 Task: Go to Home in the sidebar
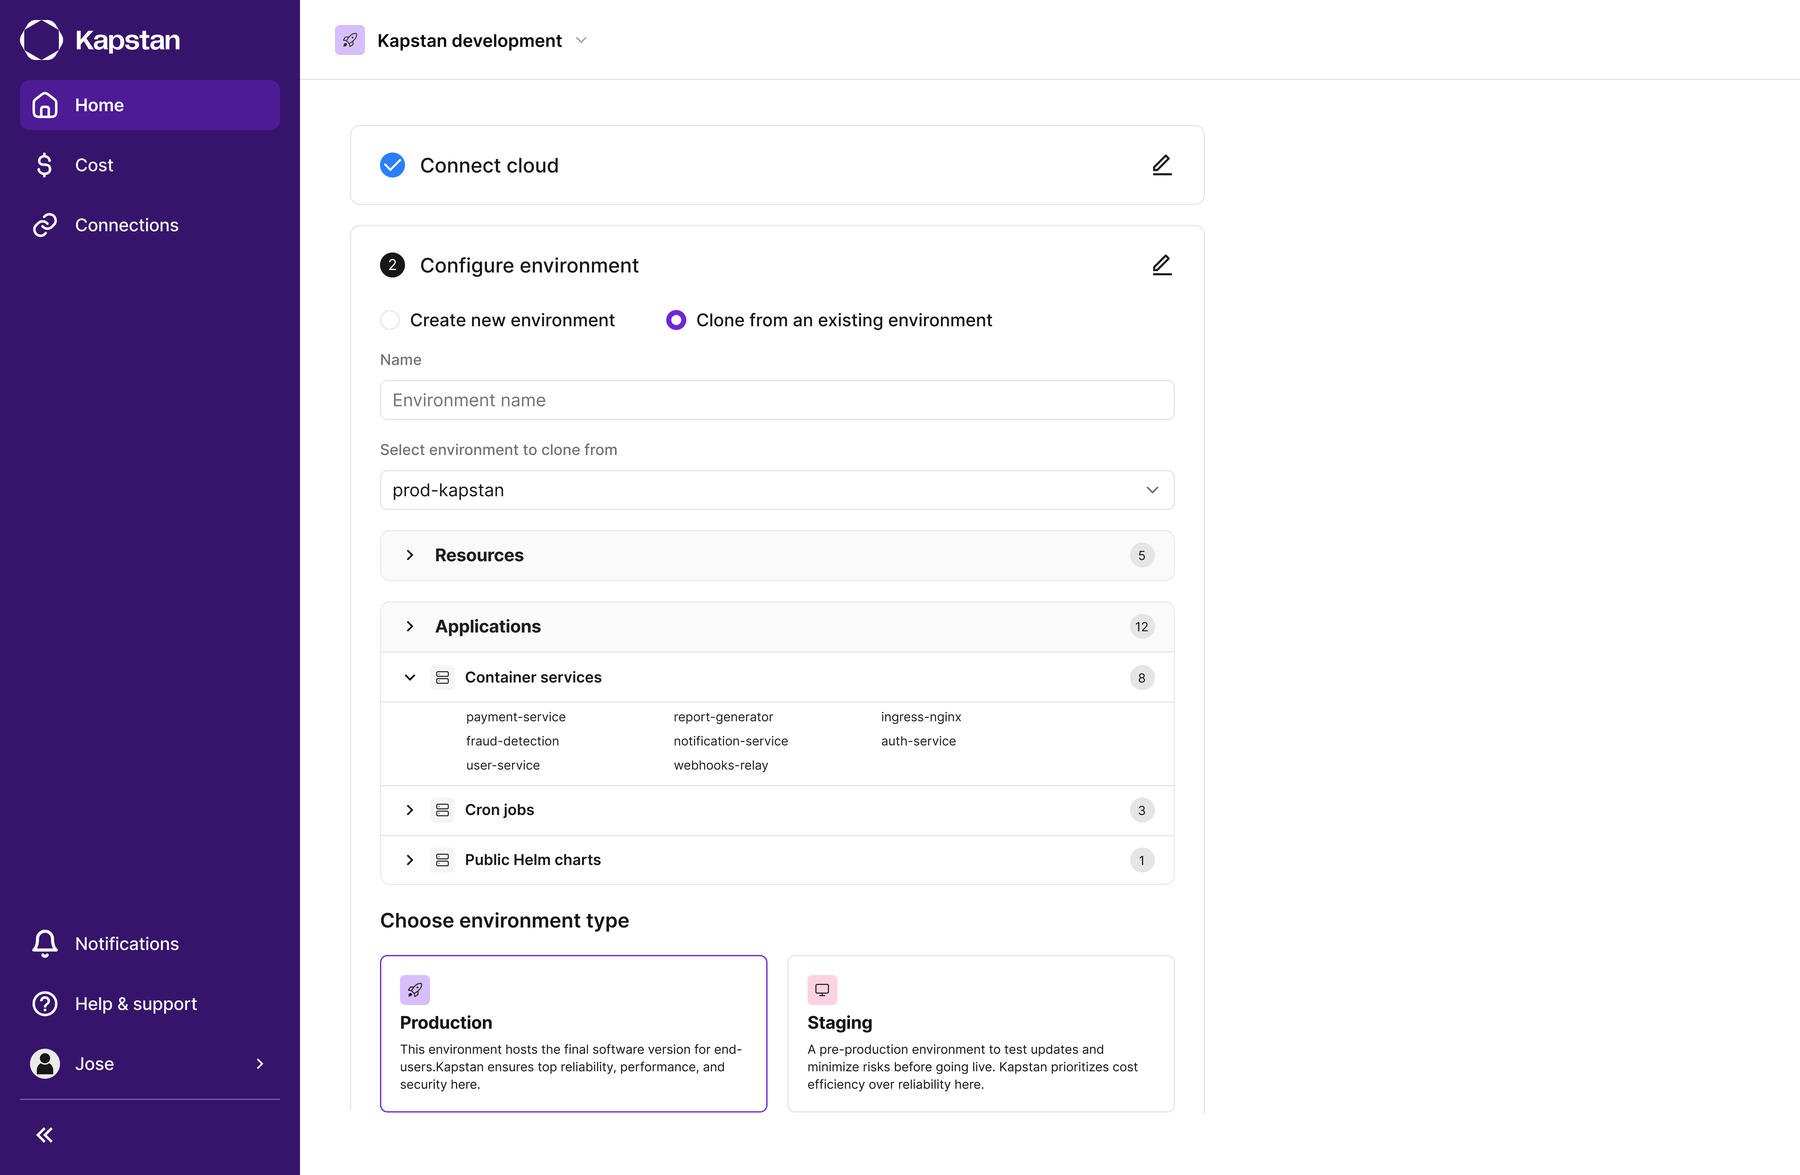click(150, 105)
